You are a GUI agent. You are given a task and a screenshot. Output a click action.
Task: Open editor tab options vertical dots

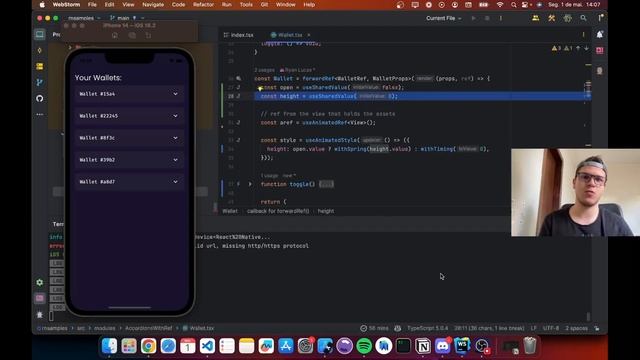[584, 35]
